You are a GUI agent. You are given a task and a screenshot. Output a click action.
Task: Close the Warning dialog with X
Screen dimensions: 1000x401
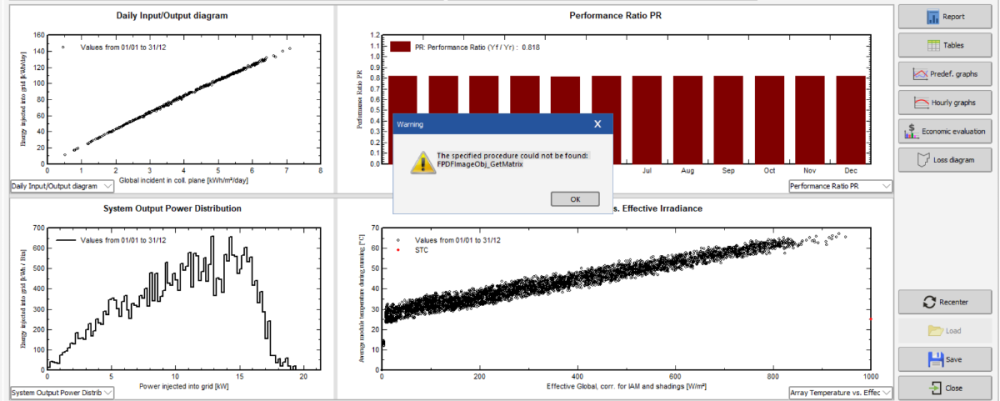[597, 125]
